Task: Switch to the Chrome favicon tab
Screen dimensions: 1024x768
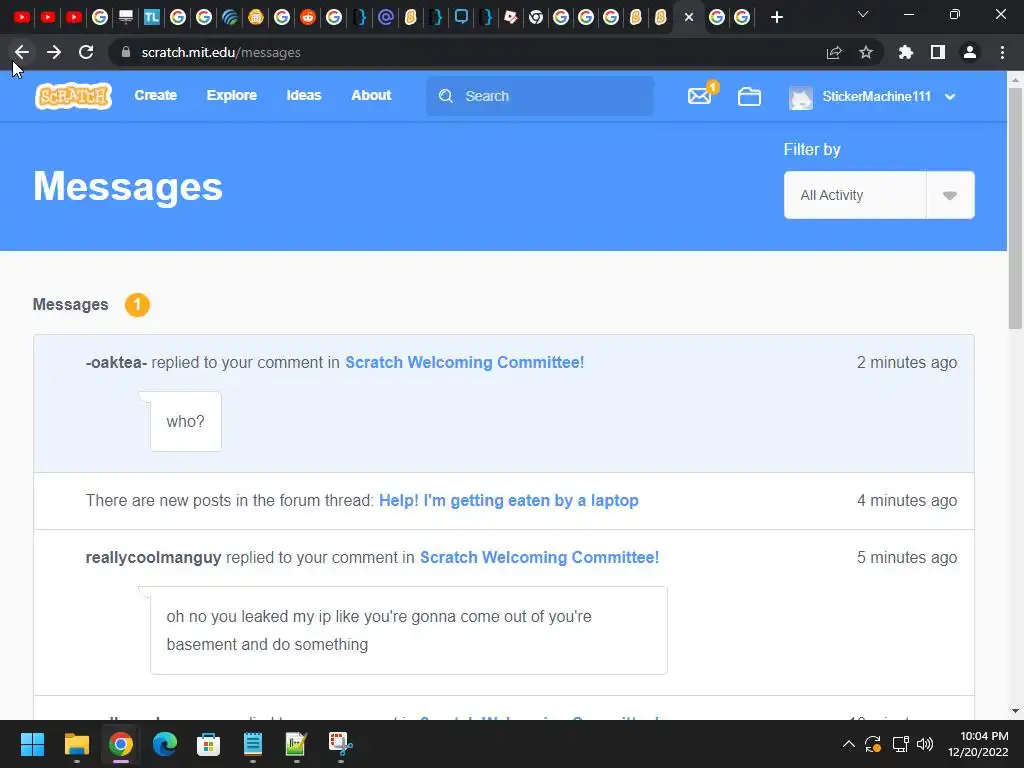Action: (x=536, y=18)
